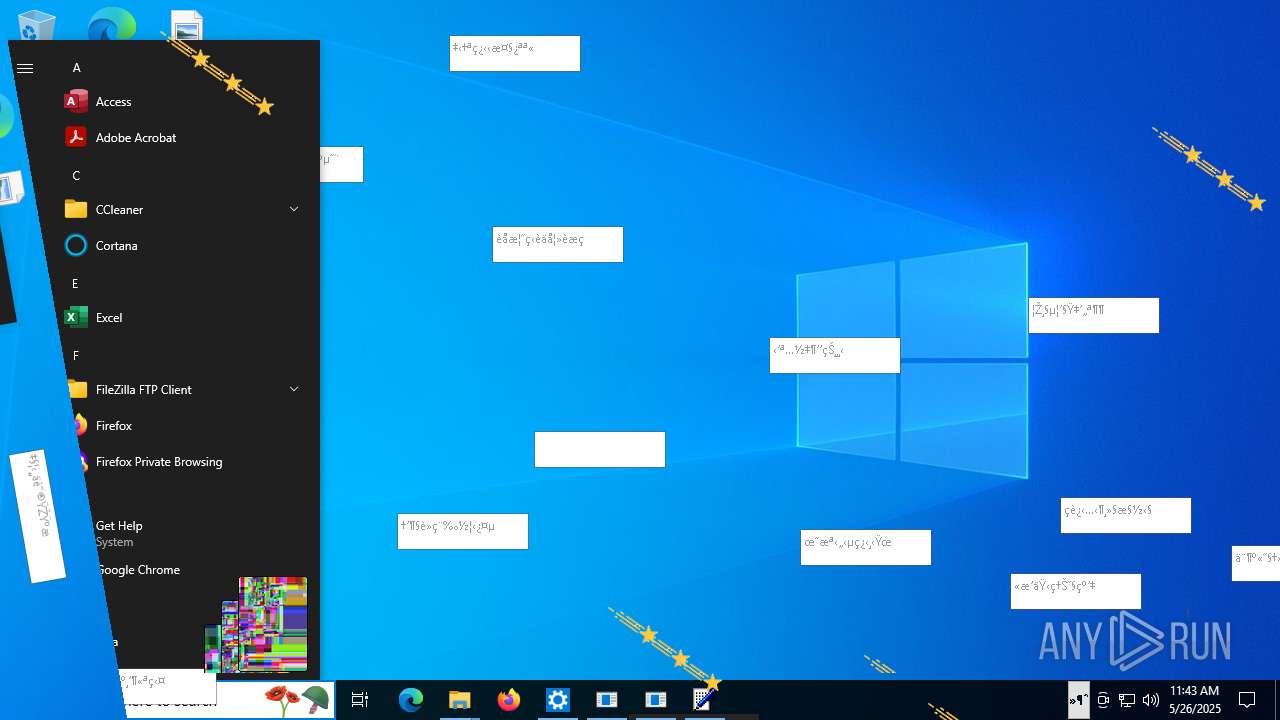
Task: Open Task View on the taskbar
Action: click(360, 700)
